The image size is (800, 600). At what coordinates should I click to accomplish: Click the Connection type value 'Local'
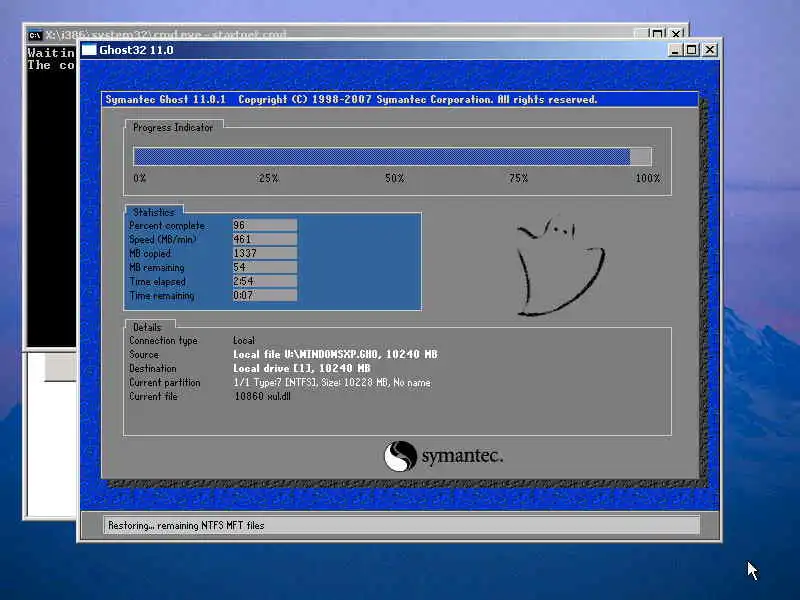[244, 340]
